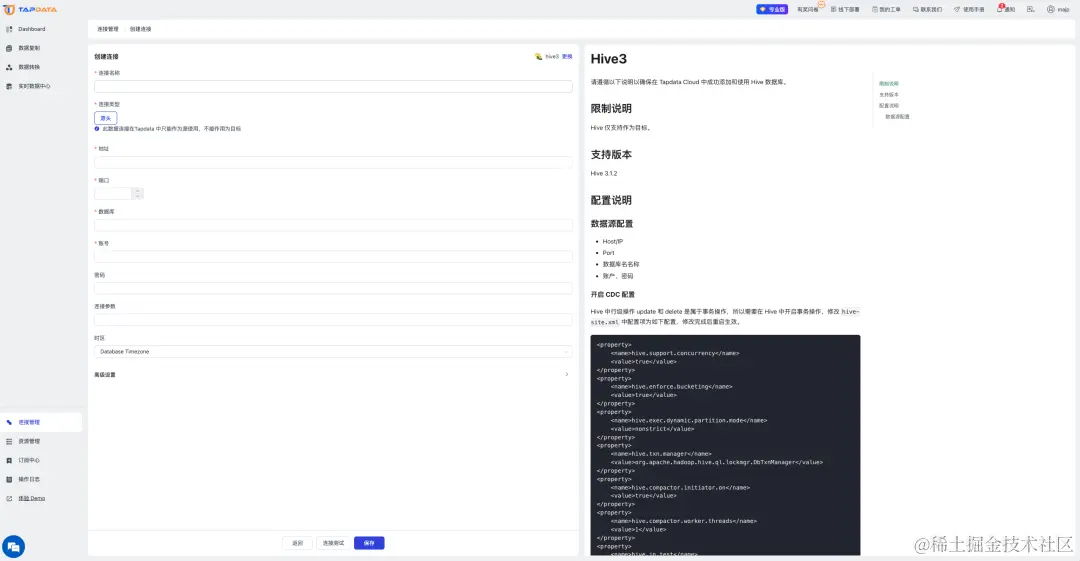1080x561 pixels.
Task: Focus the 账号 account input field
Action: coord(333,256)
